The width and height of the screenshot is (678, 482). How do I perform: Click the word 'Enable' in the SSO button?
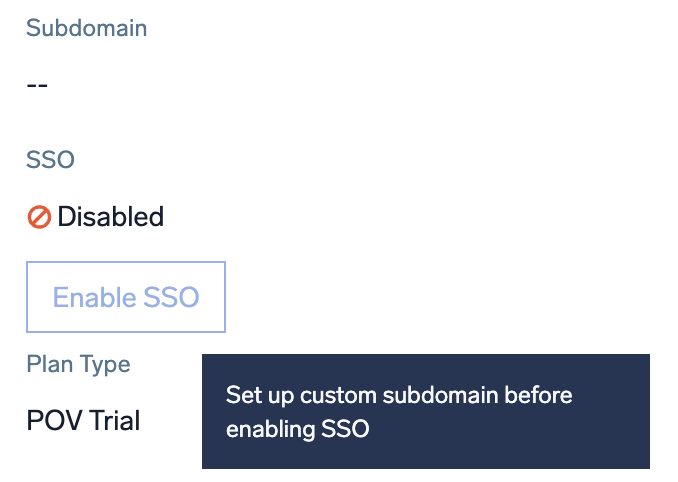[x=94, y=297]
